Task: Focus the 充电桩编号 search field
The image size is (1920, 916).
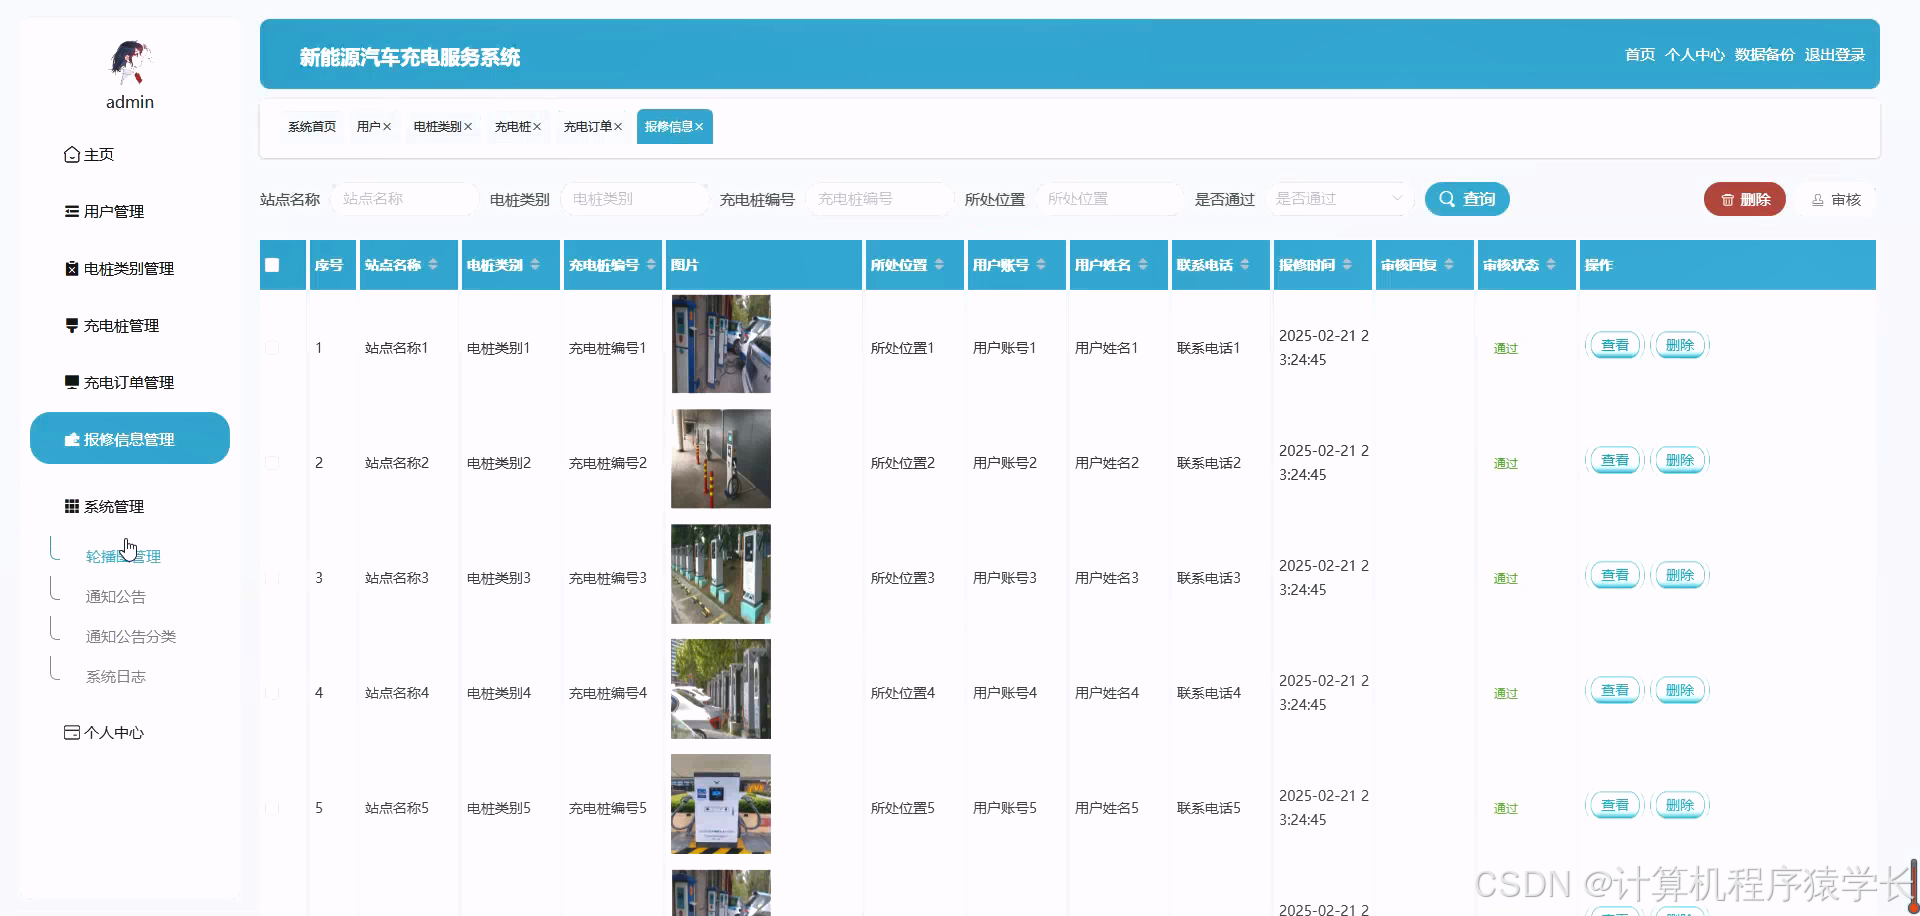Action: (880, 199)
